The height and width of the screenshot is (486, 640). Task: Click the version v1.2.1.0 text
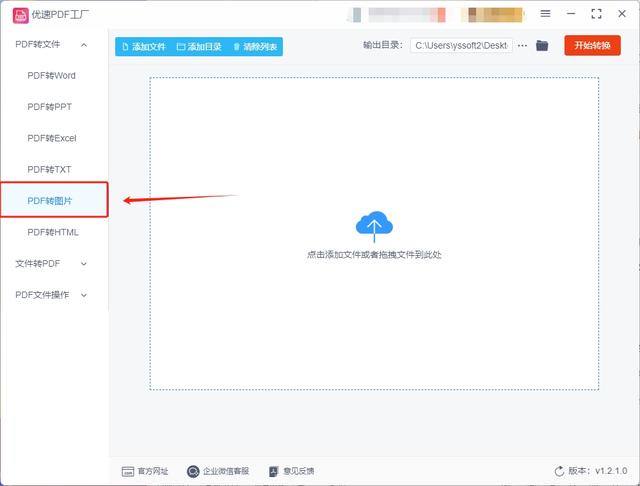pyautogui.click(x=598, y=471)
